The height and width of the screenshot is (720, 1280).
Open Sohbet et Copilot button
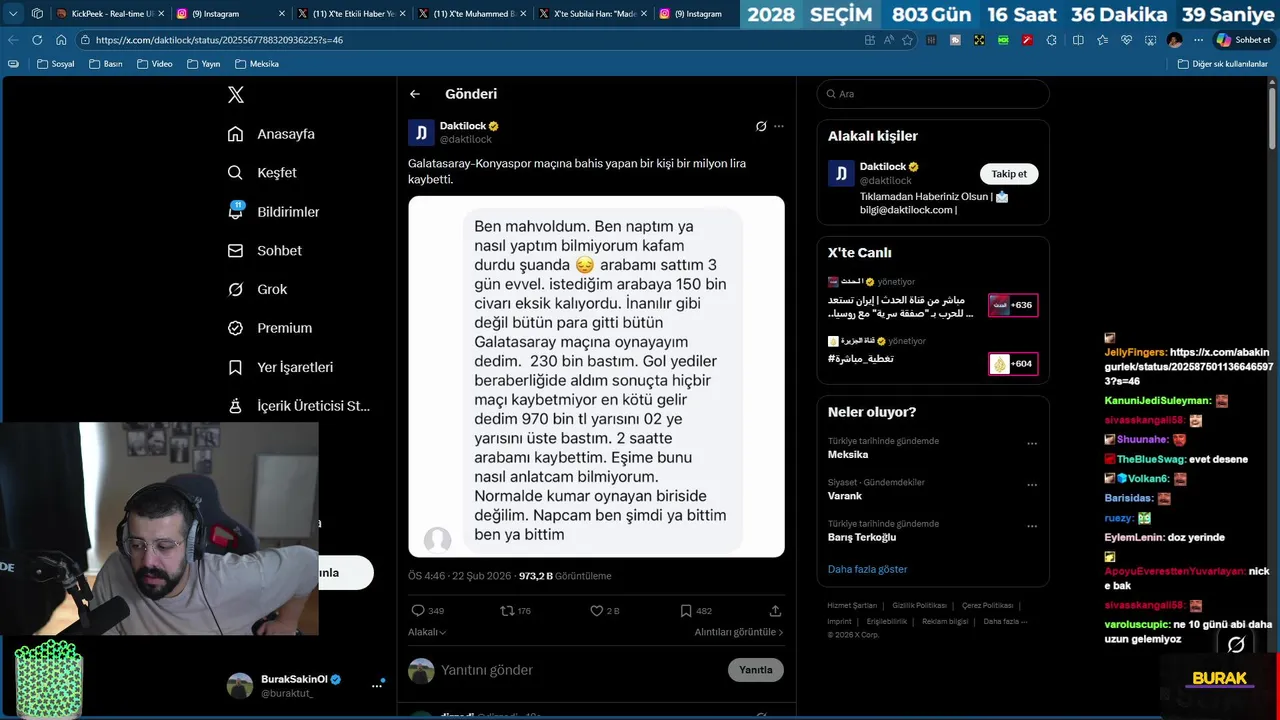click(x=1243, y=40)
